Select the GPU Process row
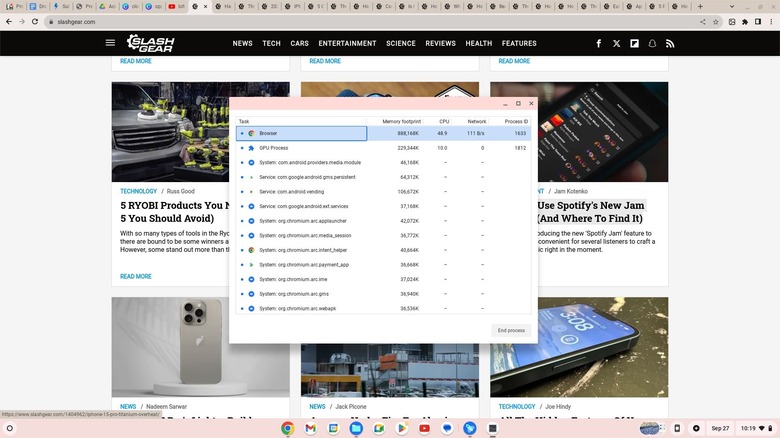Image resolution: width=780 pixels, height=438 pixels. click(384, 148)
